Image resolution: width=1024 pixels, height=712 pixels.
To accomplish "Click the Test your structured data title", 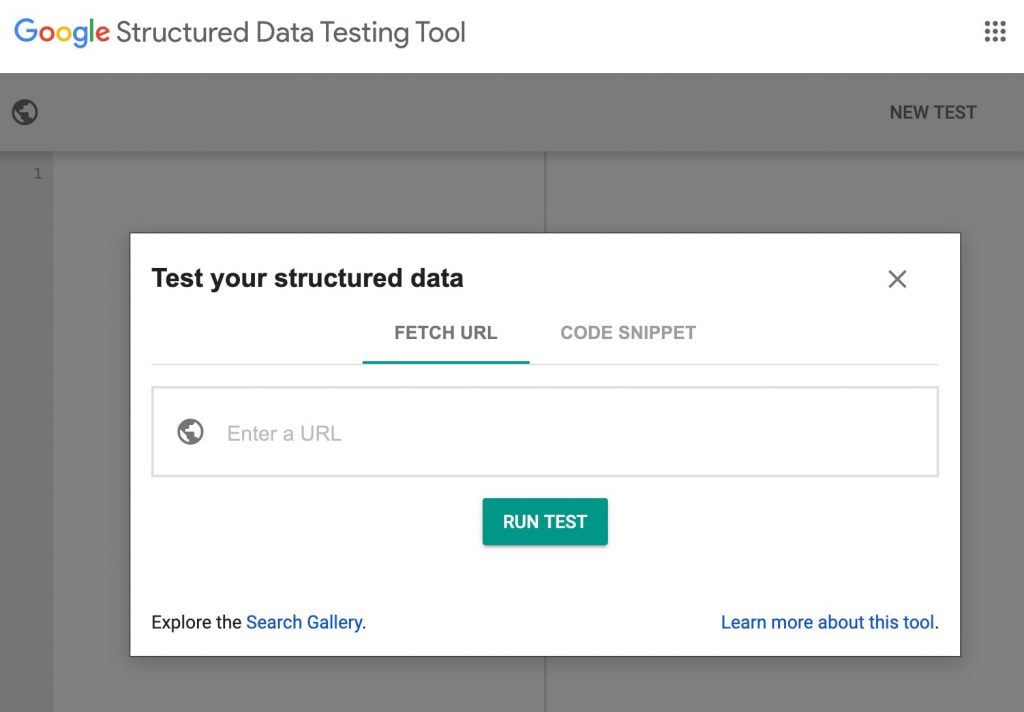I will coord(307,278).
